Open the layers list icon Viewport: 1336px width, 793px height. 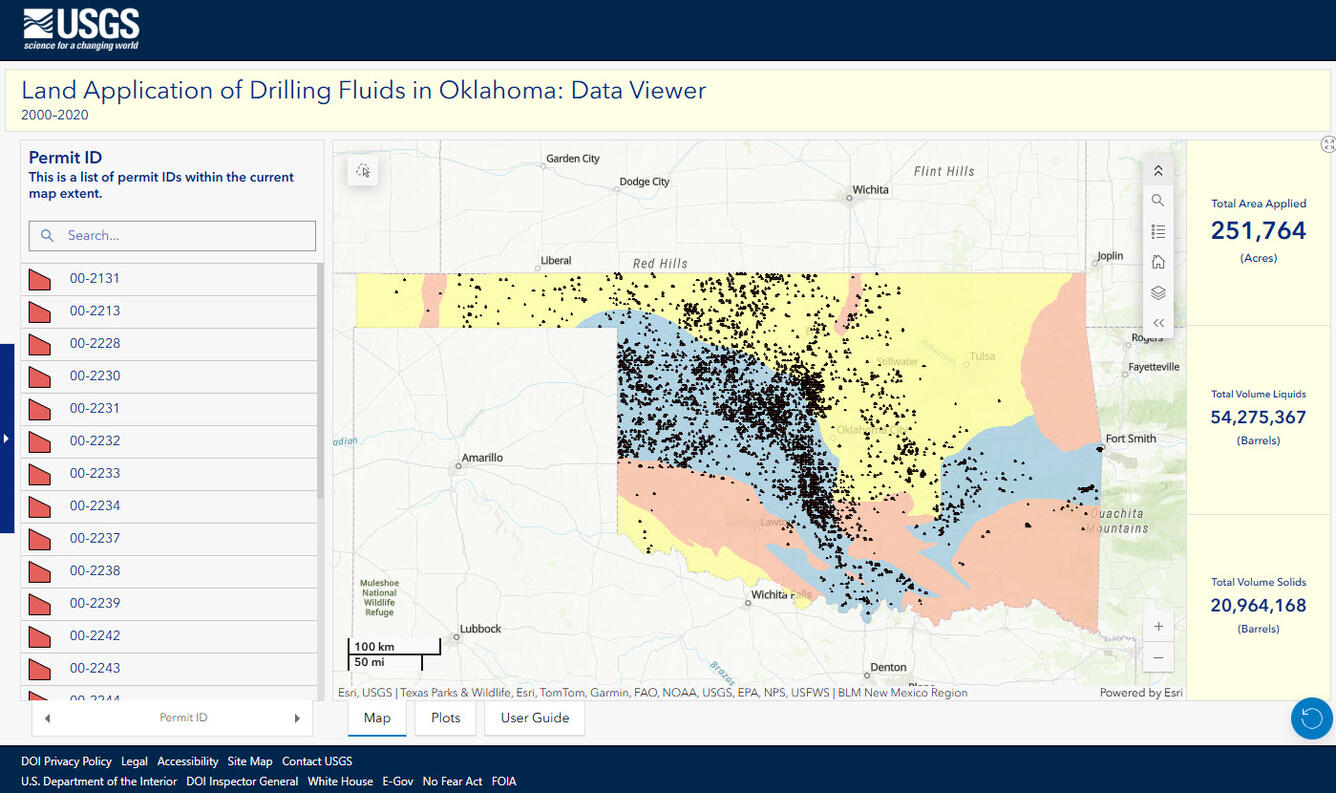1157,293
